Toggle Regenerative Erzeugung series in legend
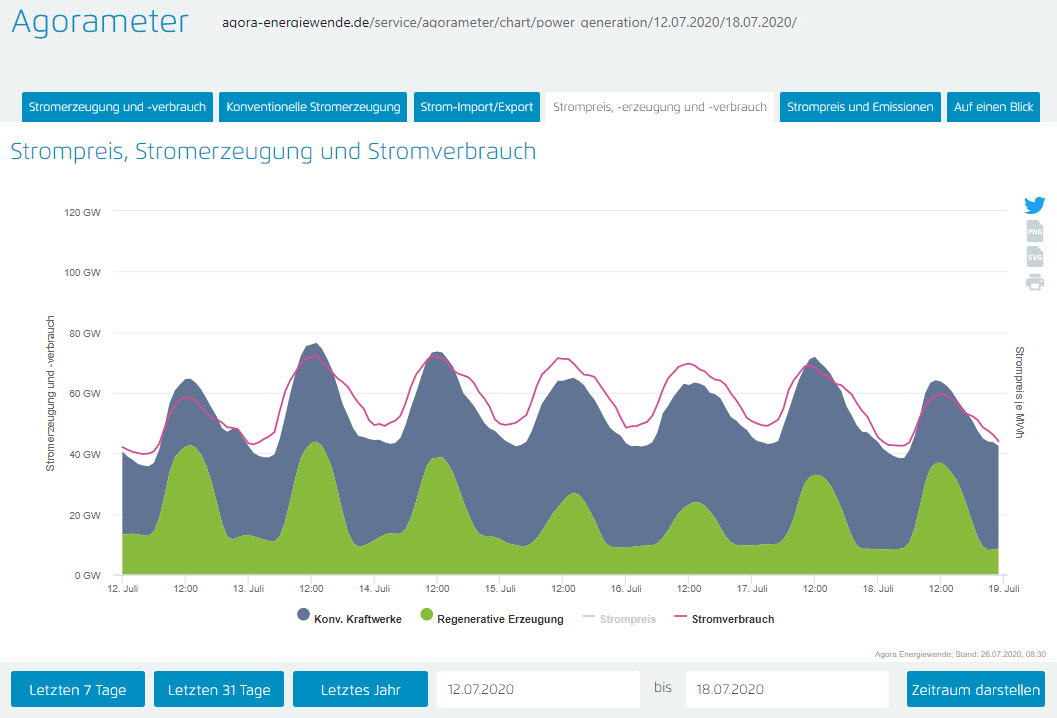The width and height of the screenshot is (1057, 718). coord(500,619)
